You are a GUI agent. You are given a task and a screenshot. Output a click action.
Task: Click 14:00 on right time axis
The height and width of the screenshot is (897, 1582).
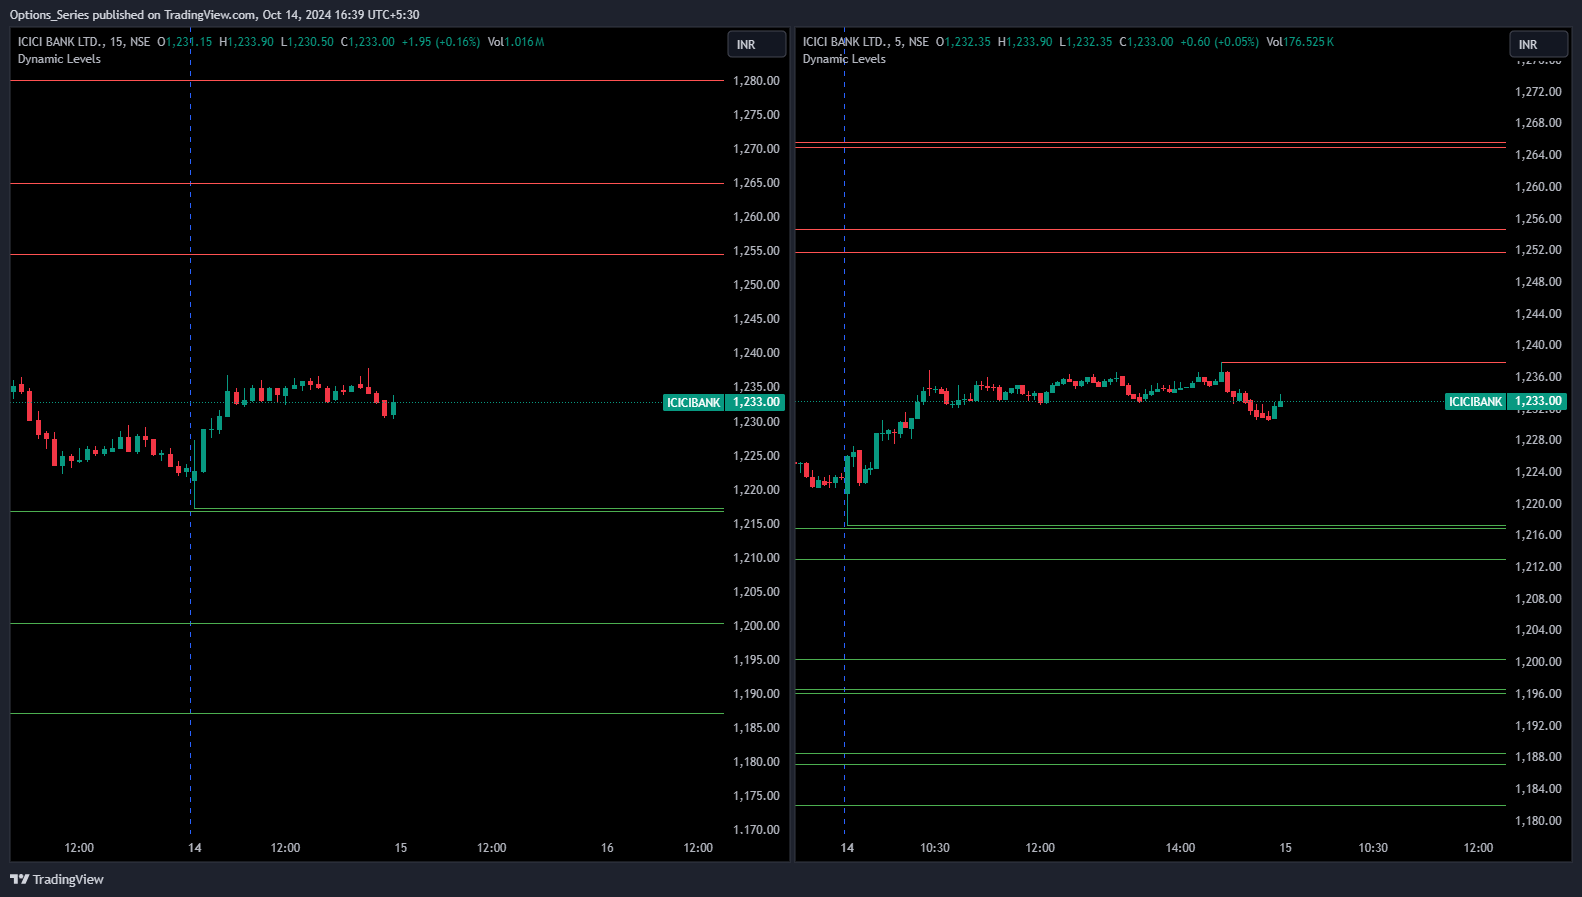pyautogui.click(x=1180, y=848)
